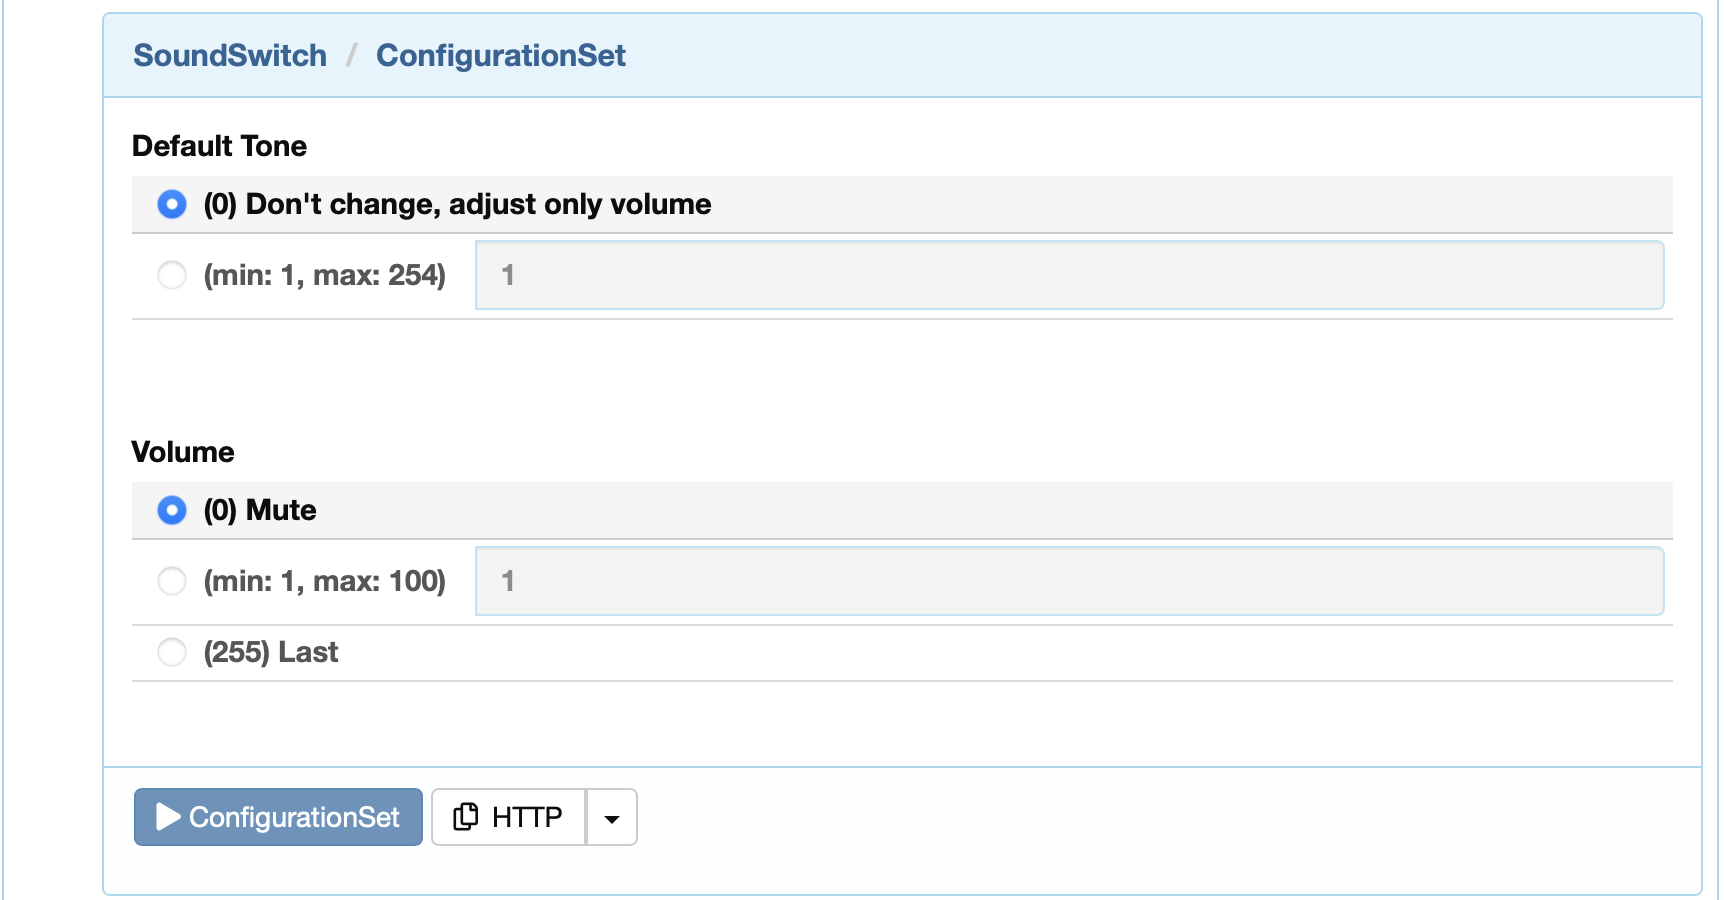
Task: Click the "(min: 1, max: 254)" label text
Action: pyautogui.click(x=325, y=275)
